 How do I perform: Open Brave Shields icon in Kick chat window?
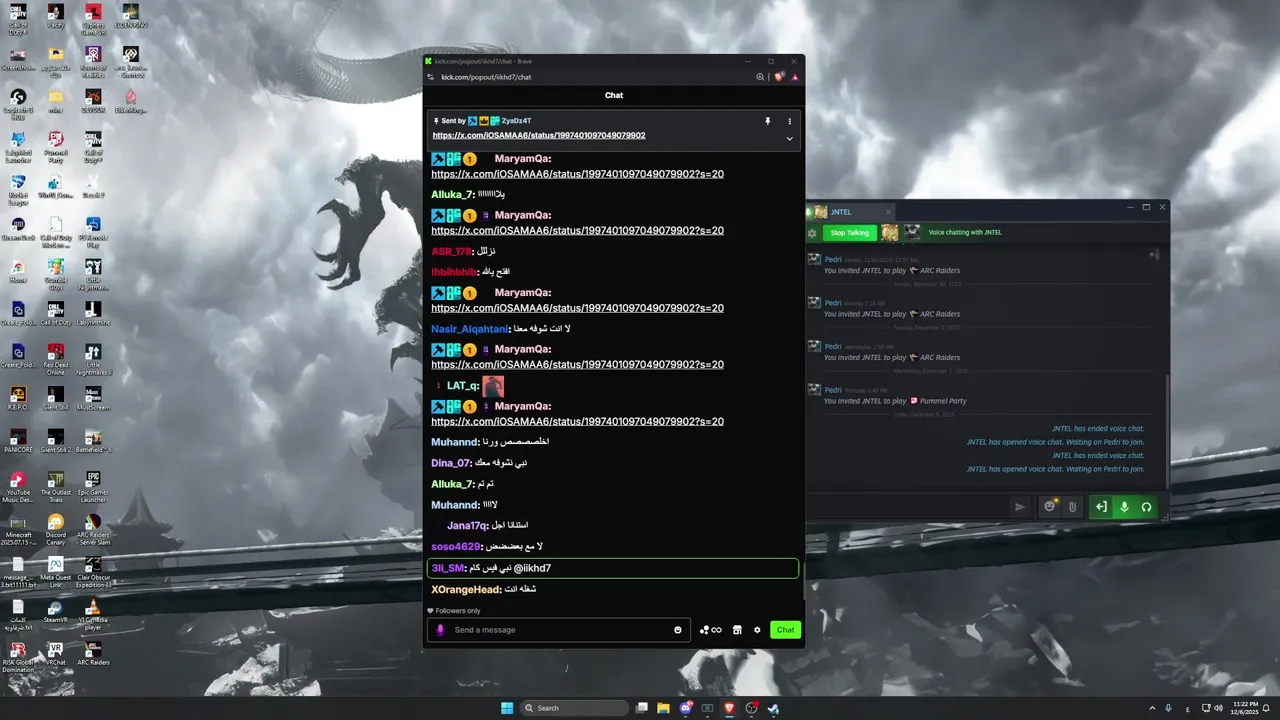[x=779, y=77]
